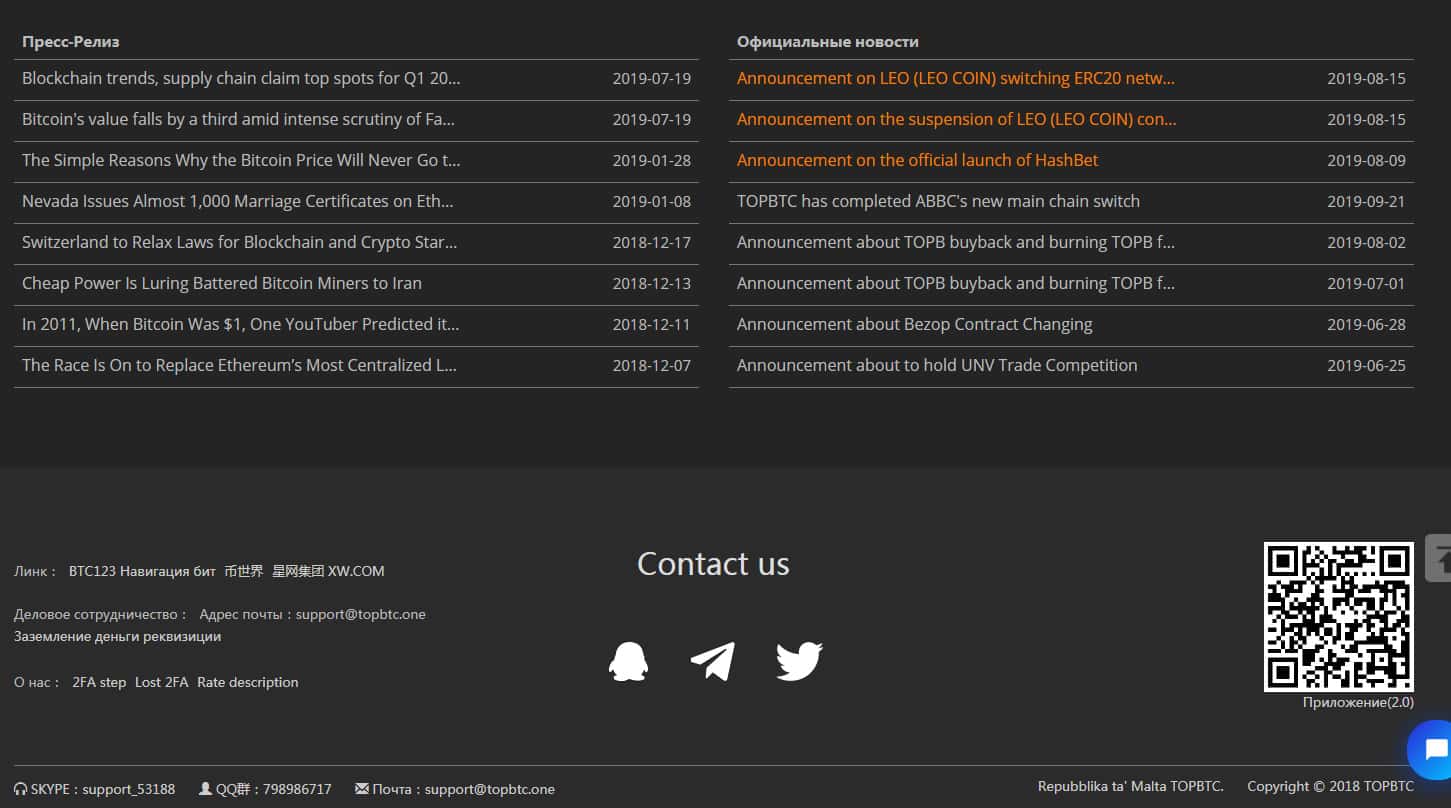
Task: Click the Twitter bird icon
Action: pos(799,661)
